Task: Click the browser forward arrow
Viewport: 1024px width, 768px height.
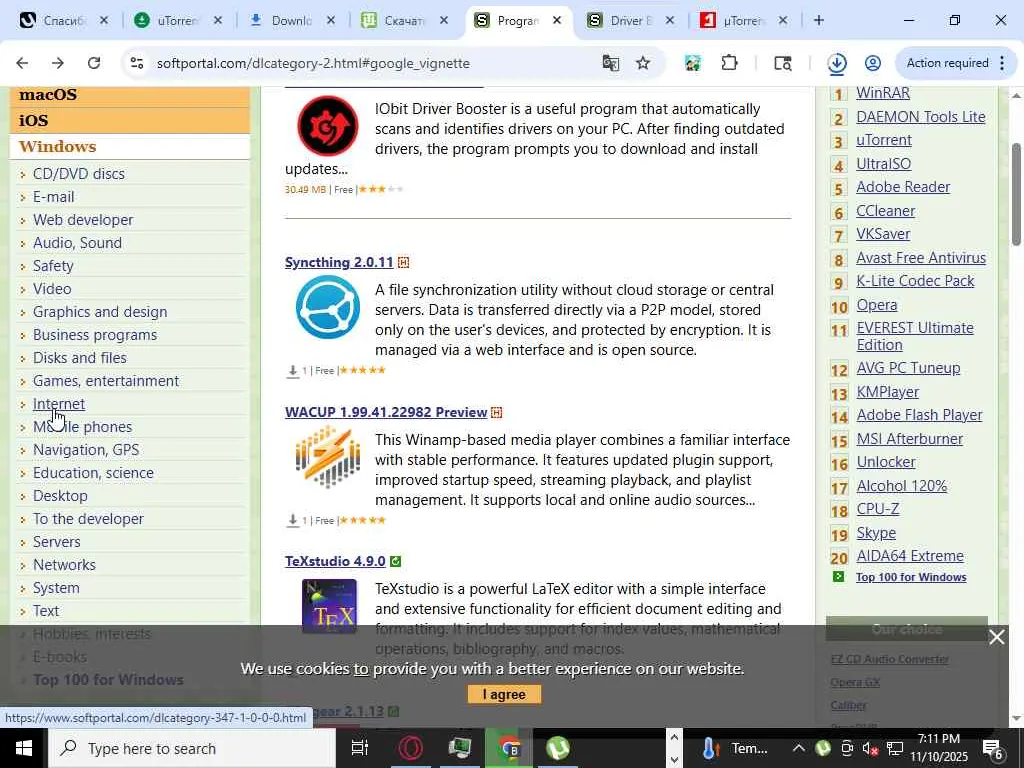Action: point(58,63)
